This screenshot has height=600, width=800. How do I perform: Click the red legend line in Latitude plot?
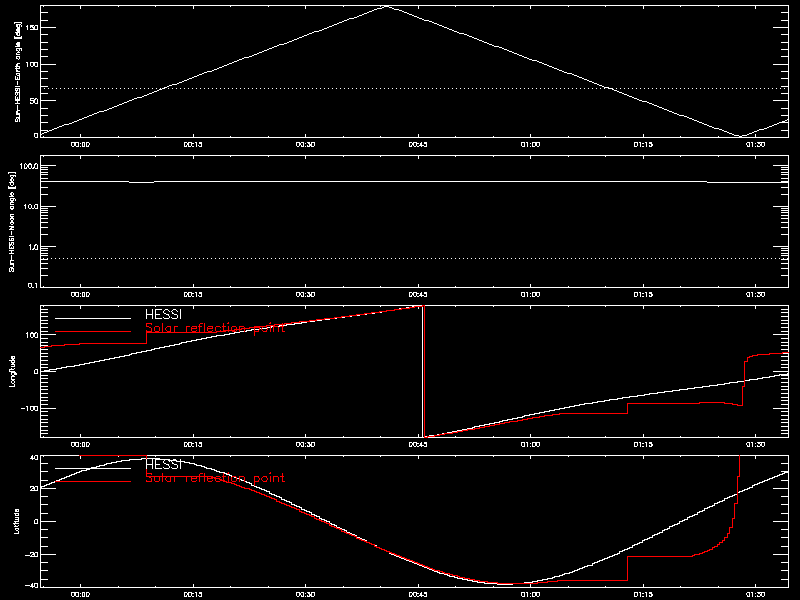click(93, 482)
